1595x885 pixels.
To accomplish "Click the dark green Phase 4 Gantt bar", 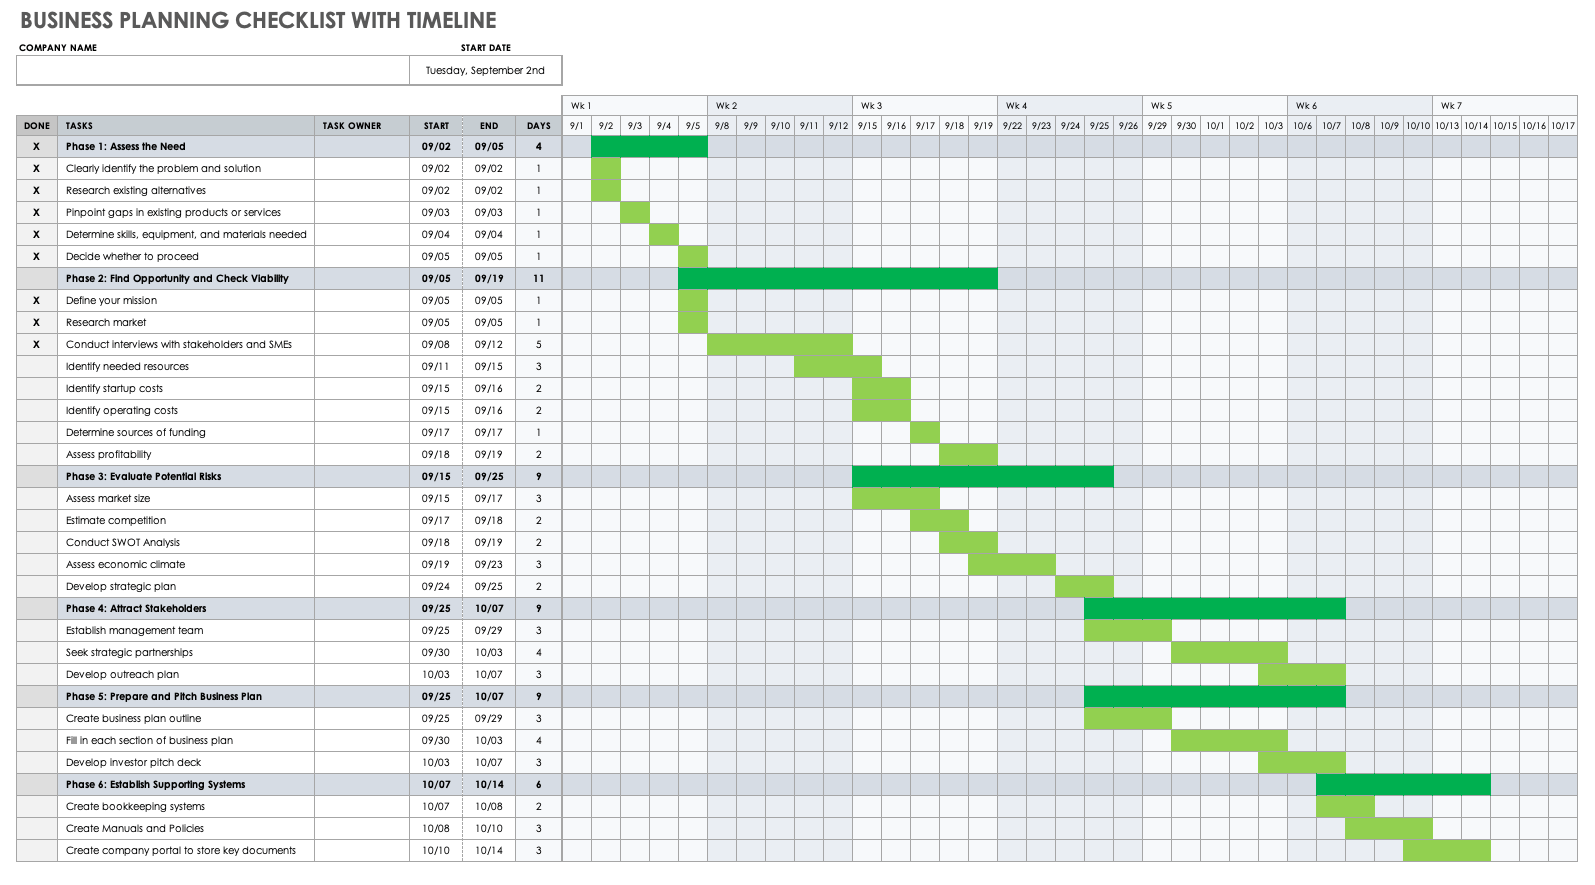I will (x=1215, y=609).
